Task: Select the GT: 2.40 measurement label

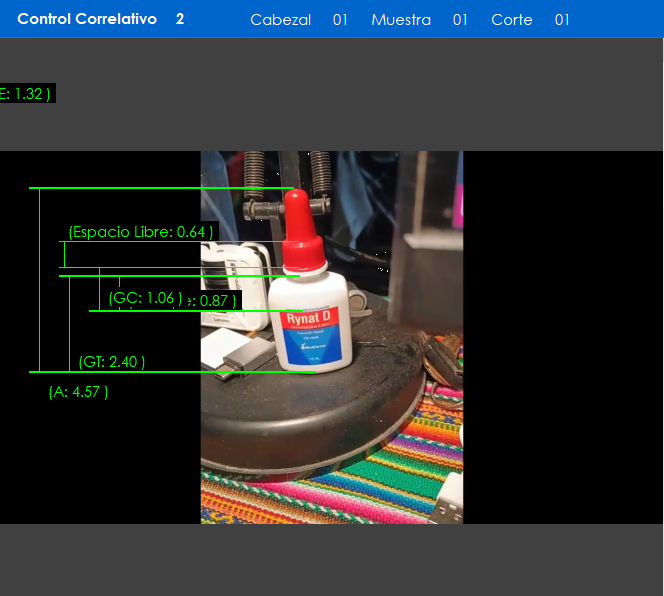Action: pos(112,362)
